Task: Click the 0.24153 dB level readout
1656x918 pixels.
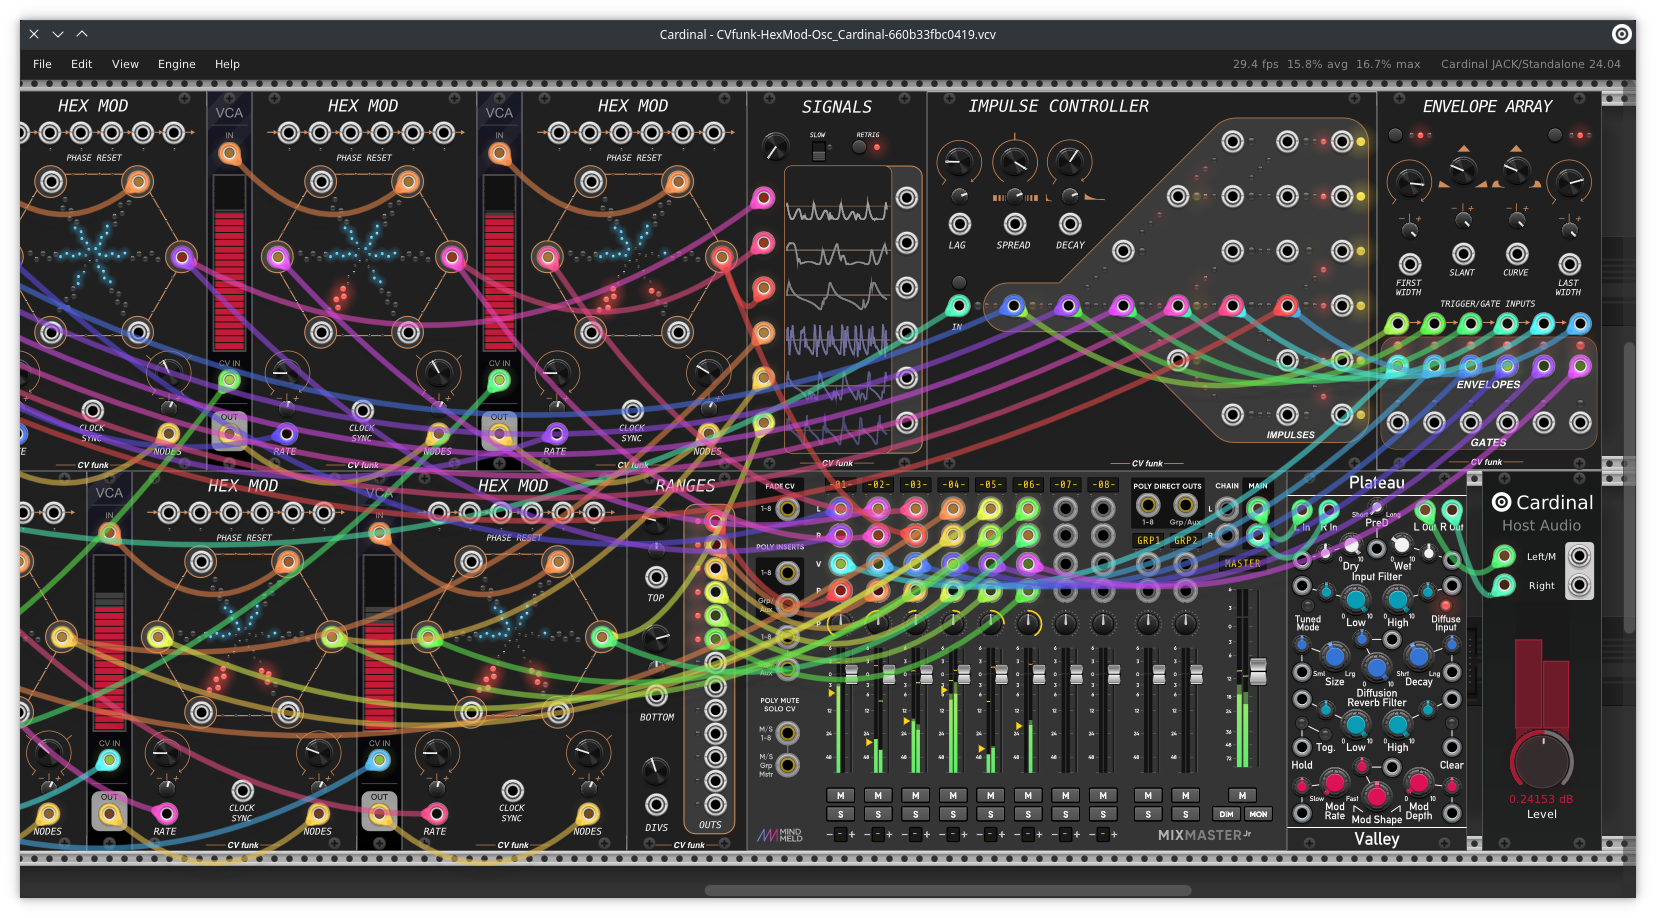Action: 1541,799
